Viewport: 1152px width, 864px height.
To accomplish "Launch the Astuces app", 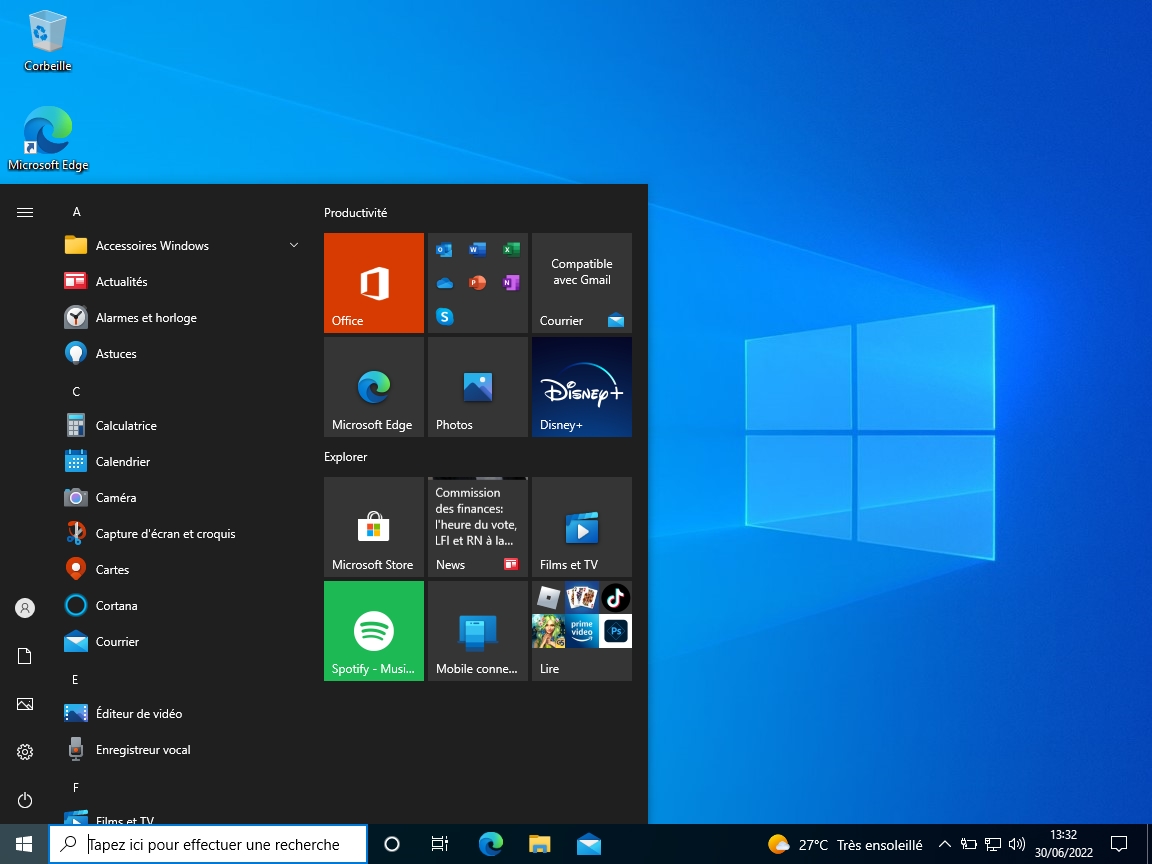I will [182, 353].
